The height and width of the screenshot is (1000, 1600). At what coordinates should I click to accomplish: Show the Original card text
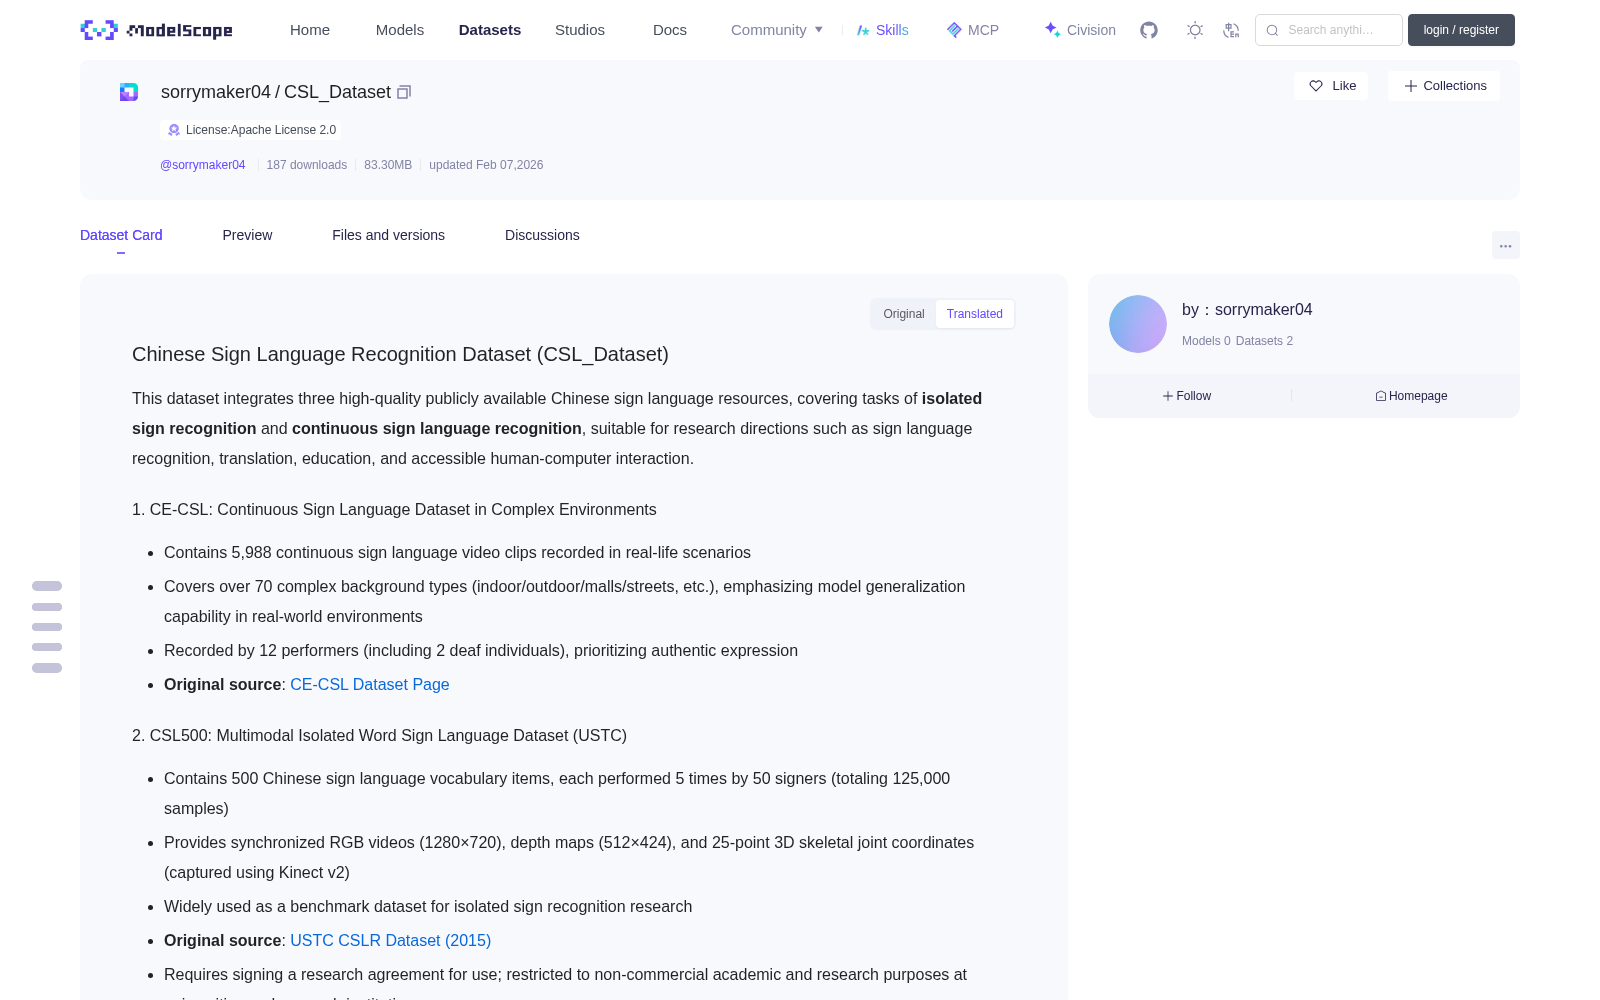click(x=904, y=314)
